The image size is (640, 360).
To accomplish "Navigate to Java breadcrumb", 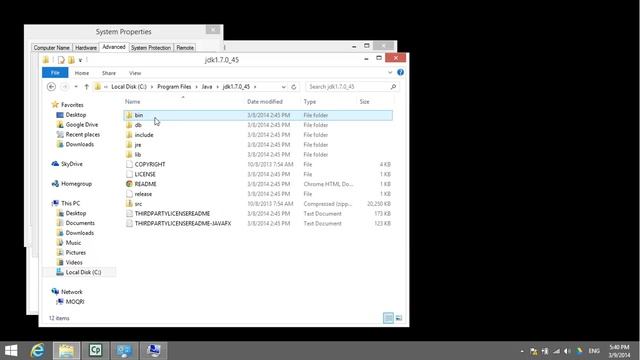I will [207, 87].
